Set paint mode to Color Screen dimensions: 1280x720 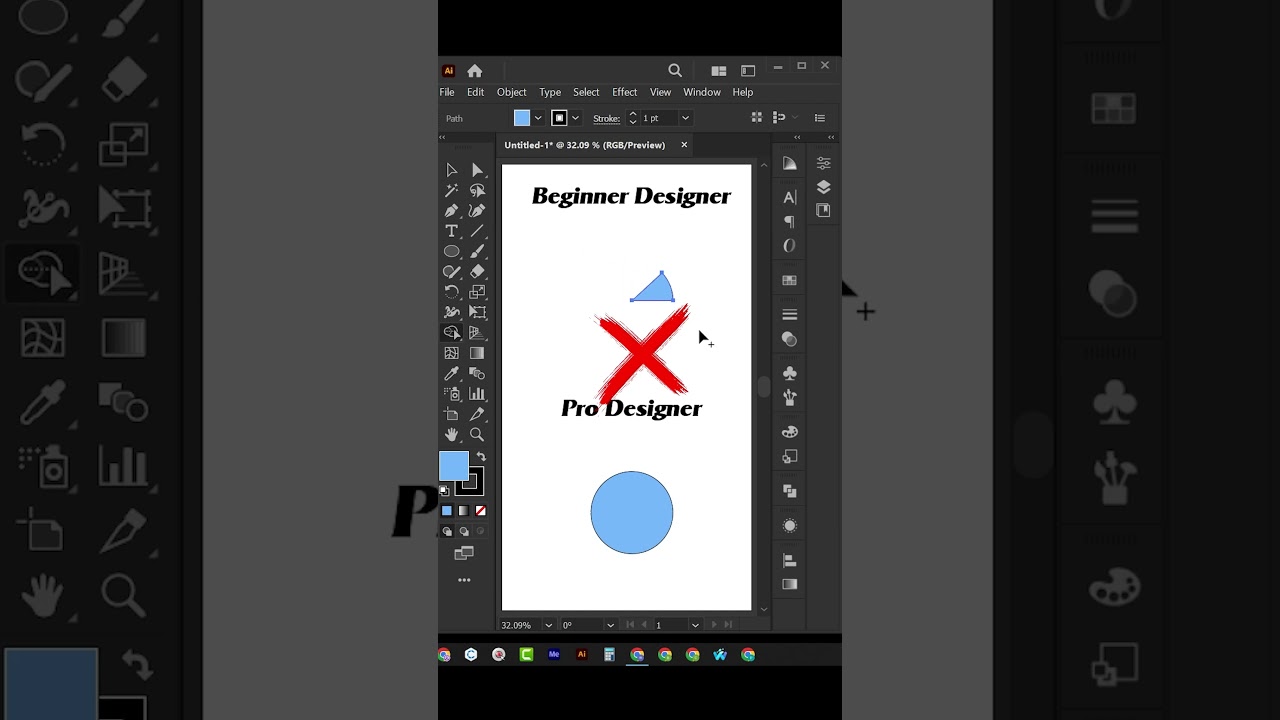coord(447,511)
